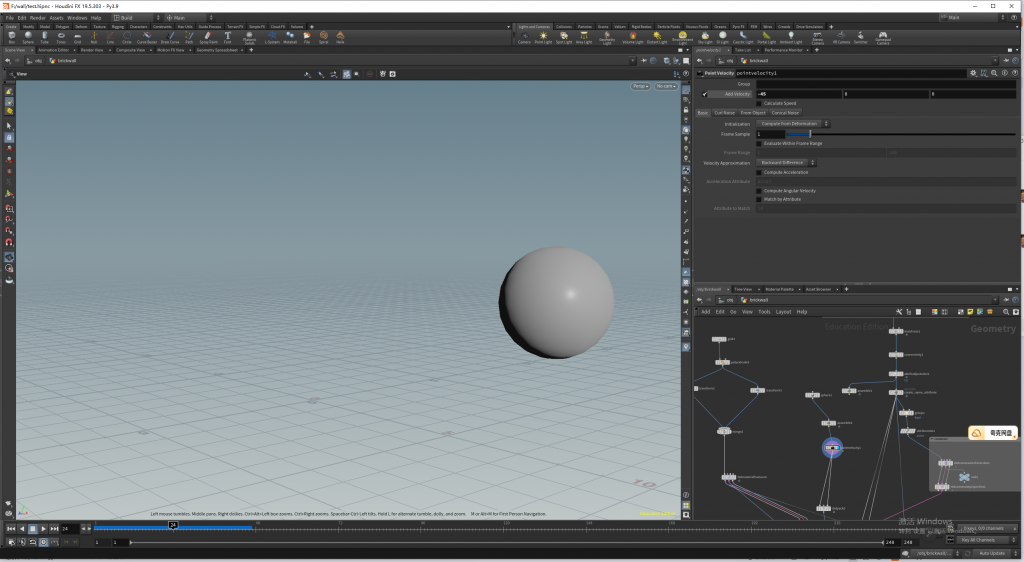The width and height of the screenshot is (1024, 562).
Task: Click the frame 24 timeline marker
Action: (x=173, y=525)
